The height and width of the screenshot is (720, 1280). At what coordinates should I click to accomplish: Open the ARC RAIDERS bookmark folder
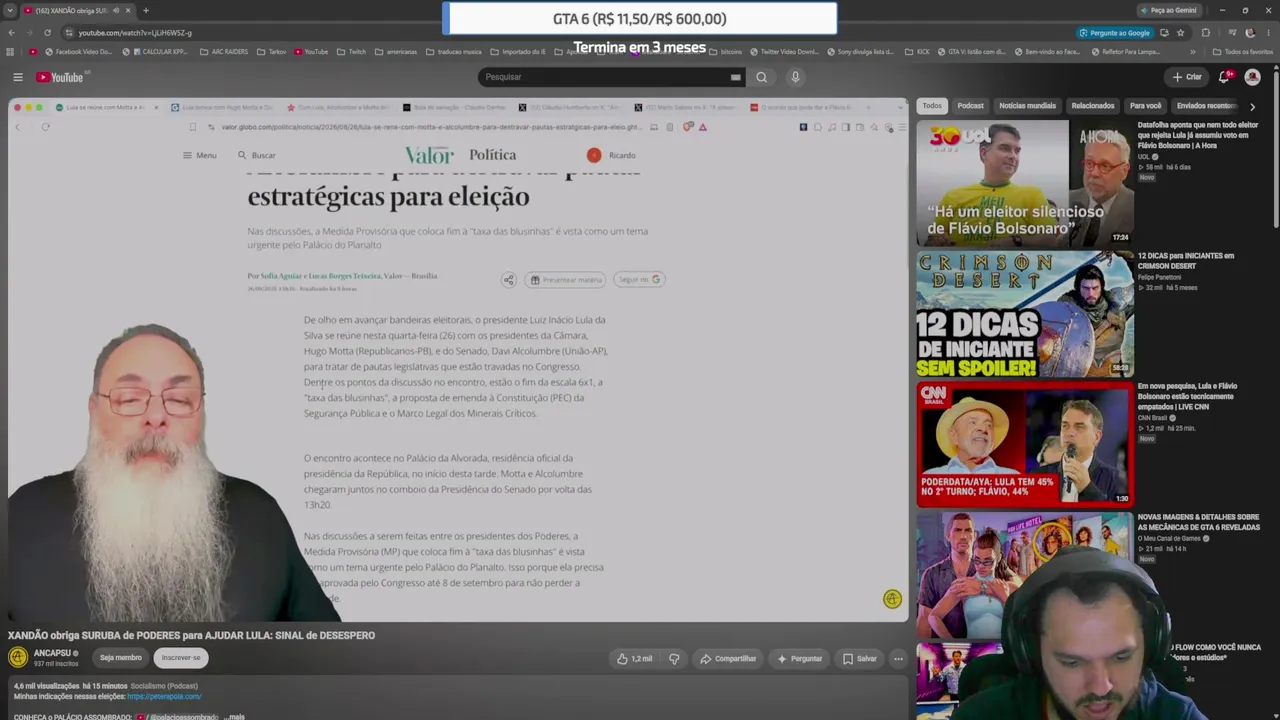[x=222, y=52]
